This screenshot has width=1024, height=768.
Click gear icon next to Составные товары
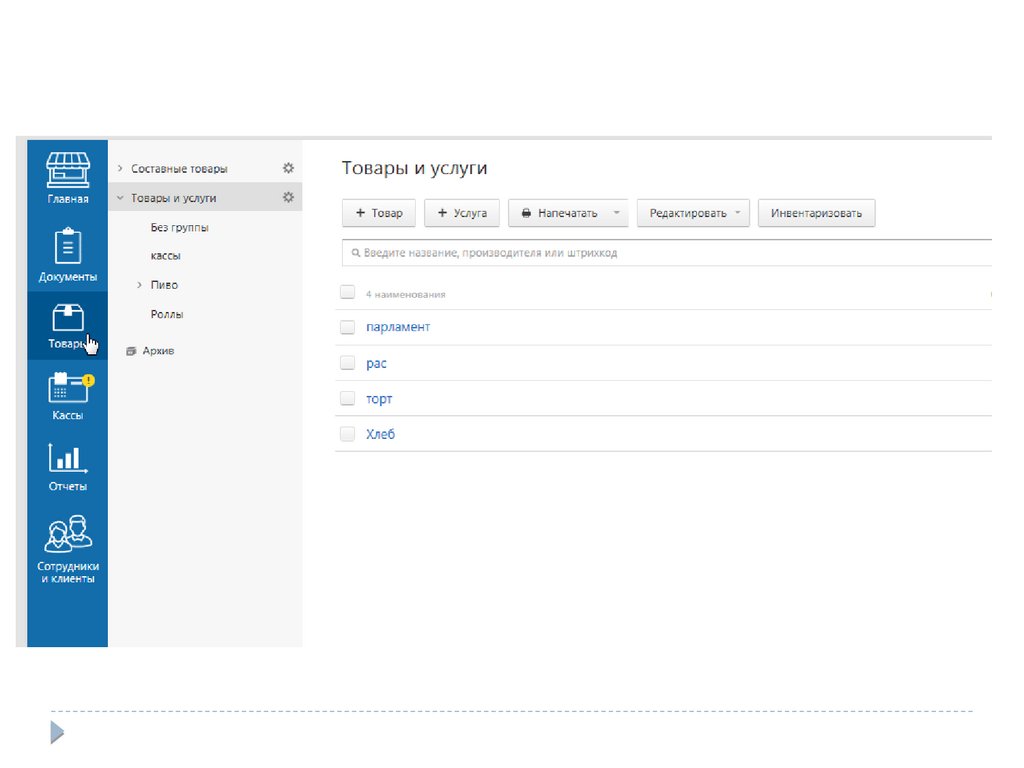tap(288, 168)
